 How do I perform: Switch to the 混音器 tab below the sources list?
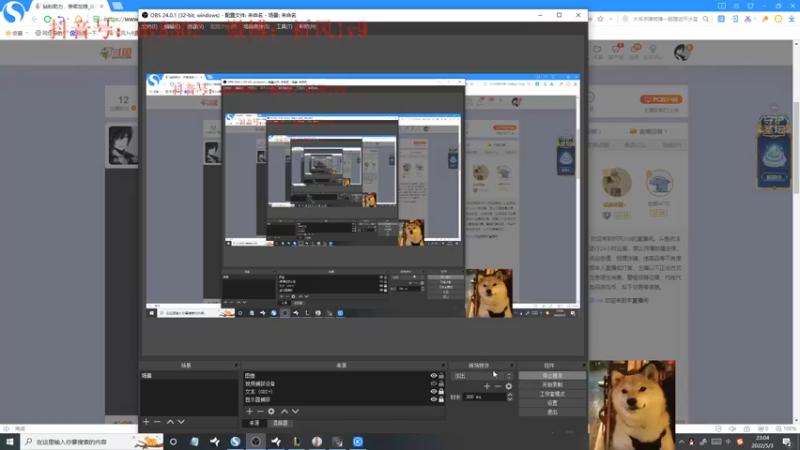(x=280, y=423)
